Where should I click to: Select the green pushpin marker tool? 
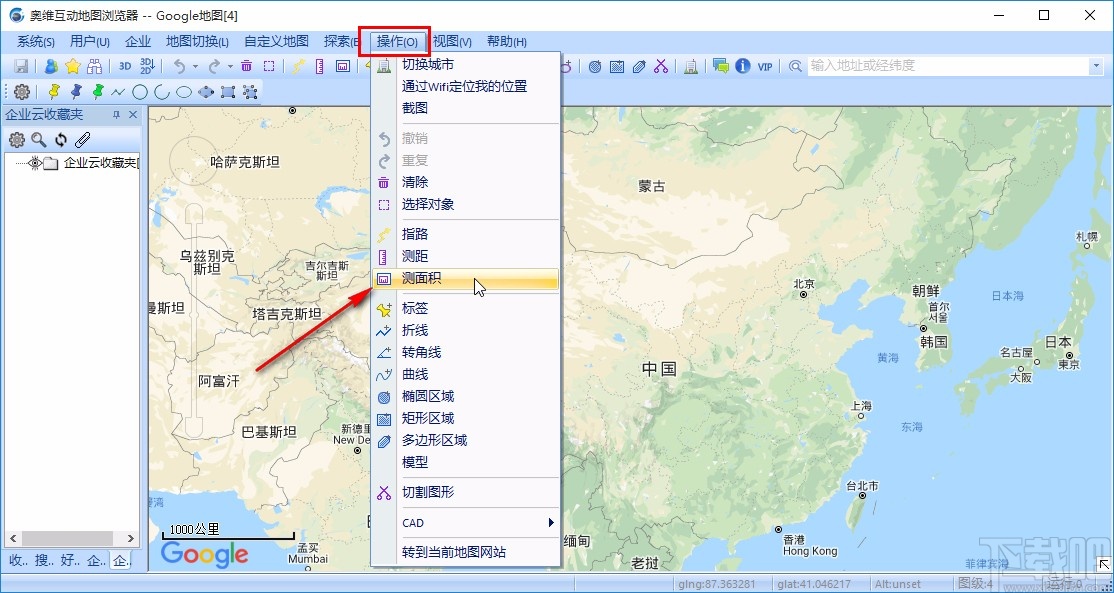pos(98,91)
